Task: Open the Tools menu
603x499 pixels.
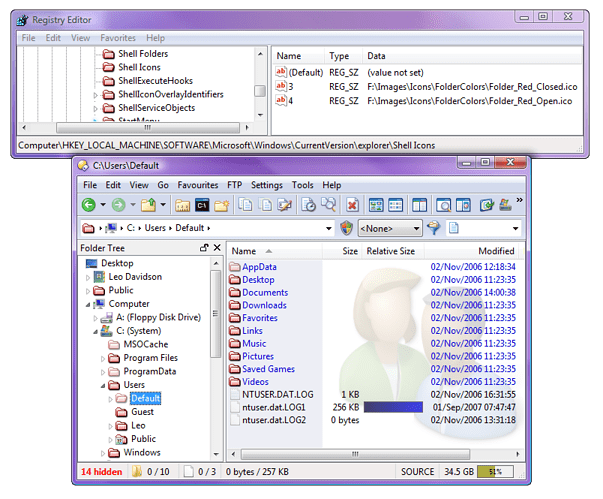Action: 303,185
